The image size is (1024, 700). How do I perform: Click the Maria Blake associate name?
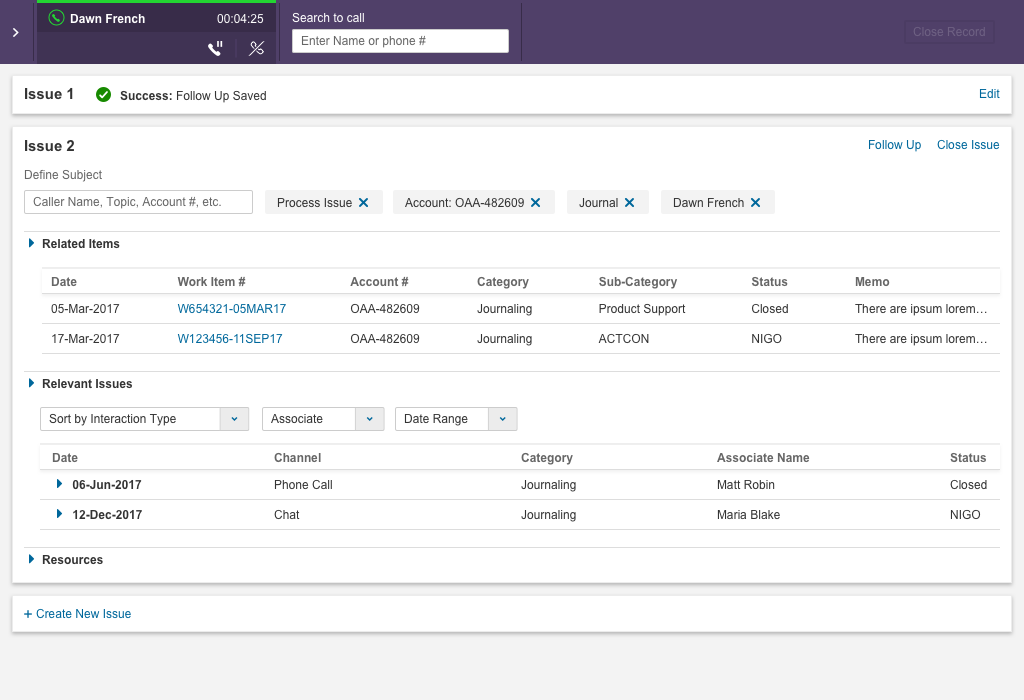pos(748,515)
